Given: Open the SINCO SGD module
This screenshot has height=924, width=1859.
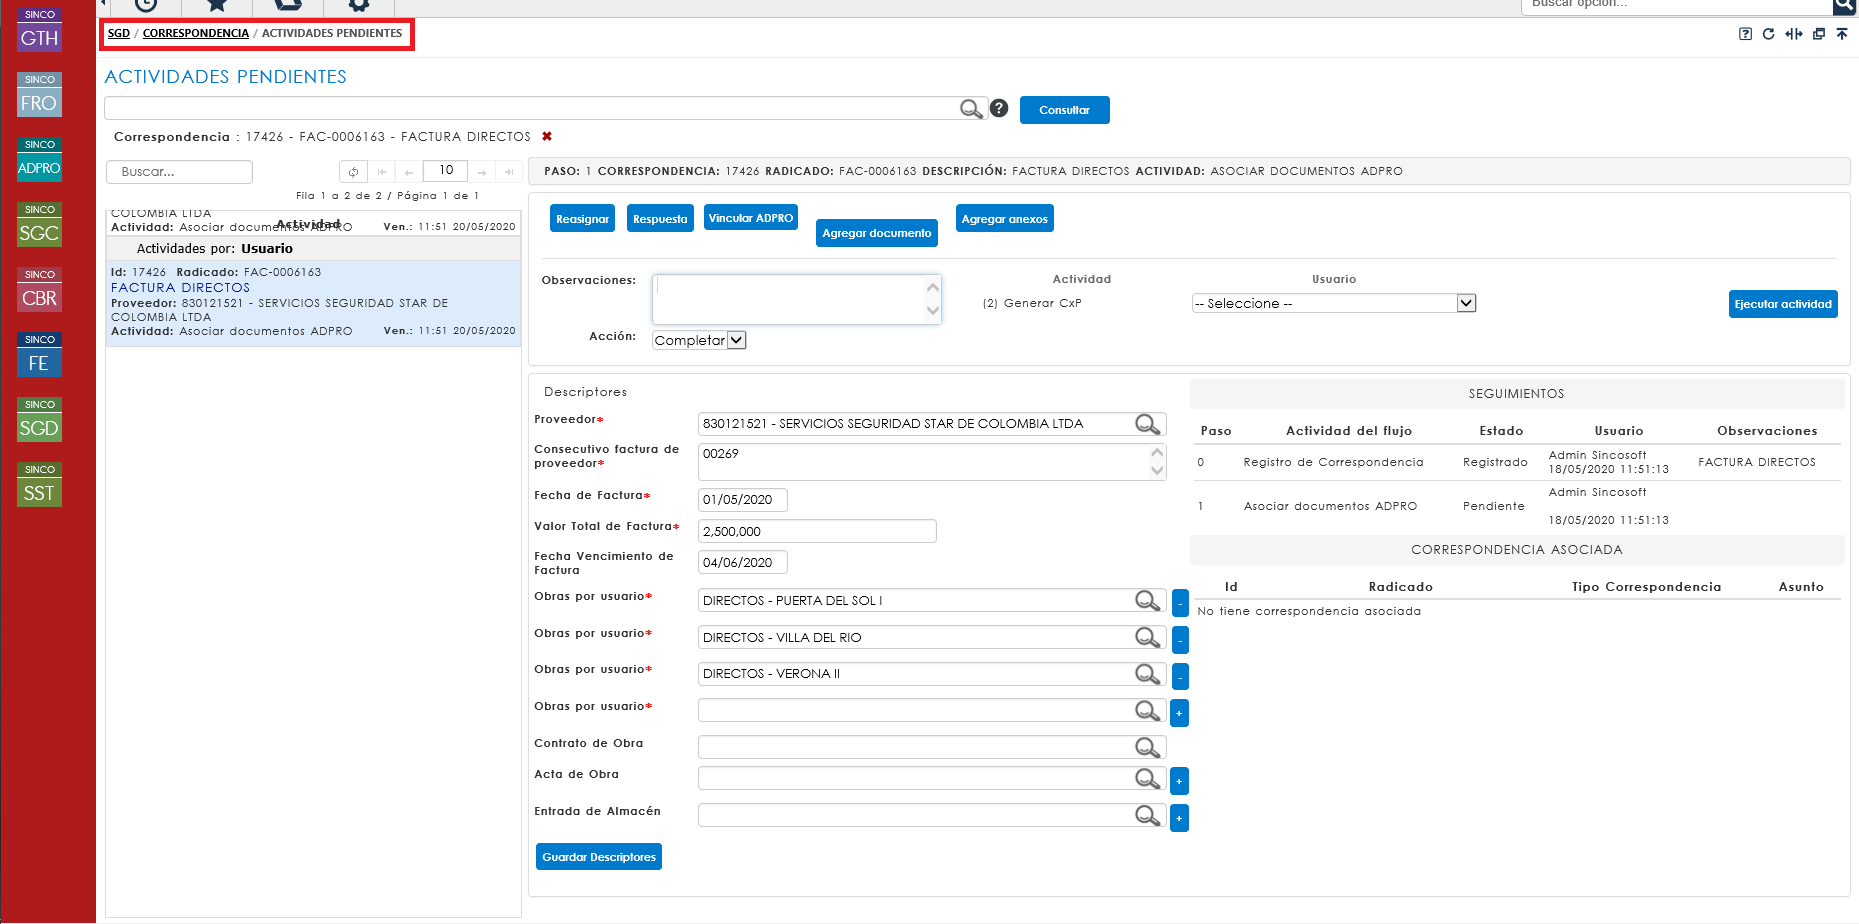Looking at the screenshot, I should (39, 420).
